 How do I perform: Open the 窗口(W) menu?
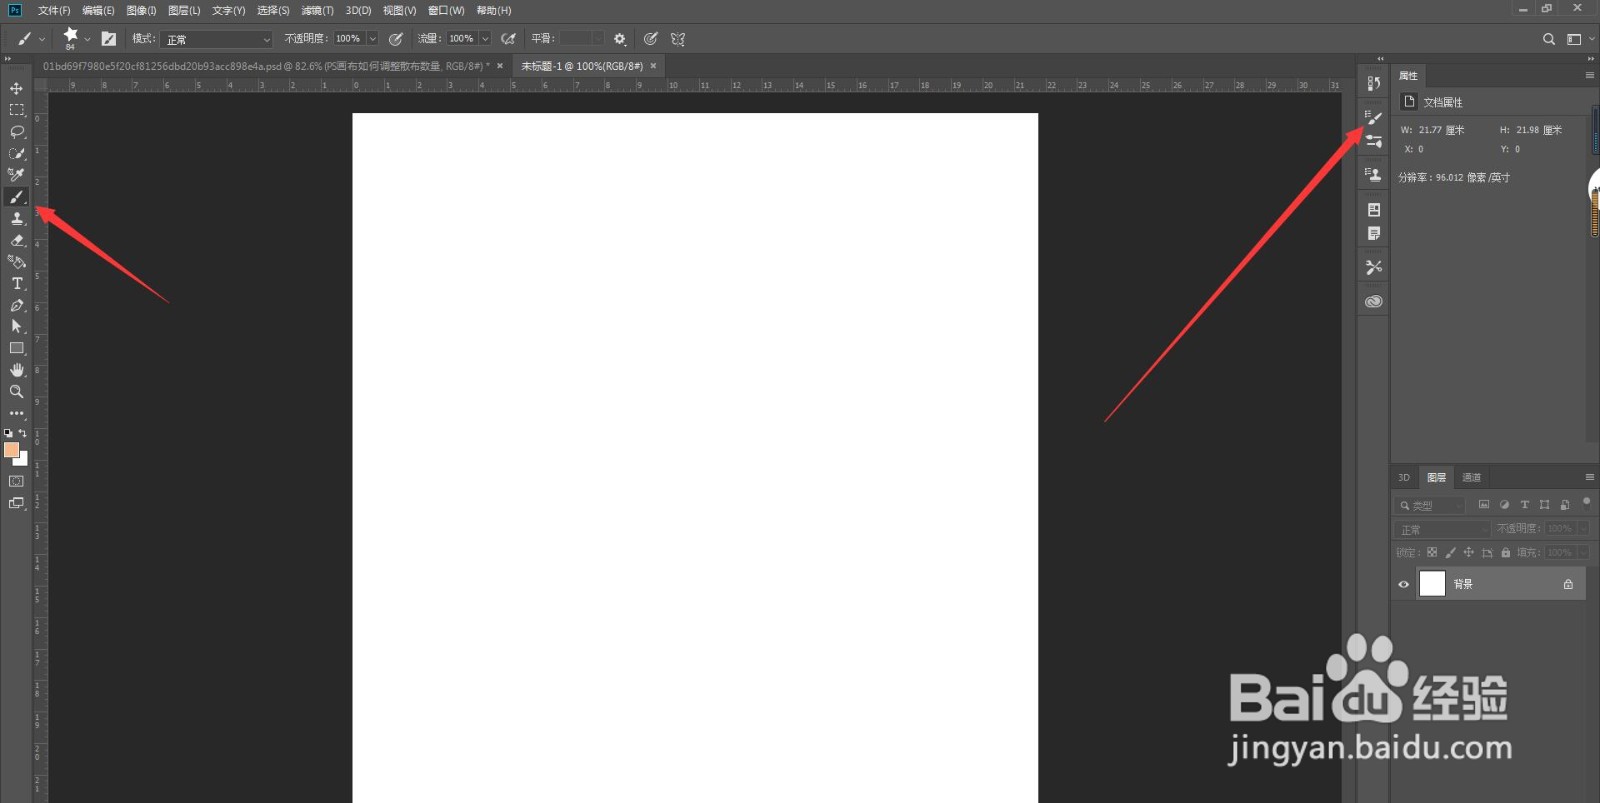pos(446,10)
